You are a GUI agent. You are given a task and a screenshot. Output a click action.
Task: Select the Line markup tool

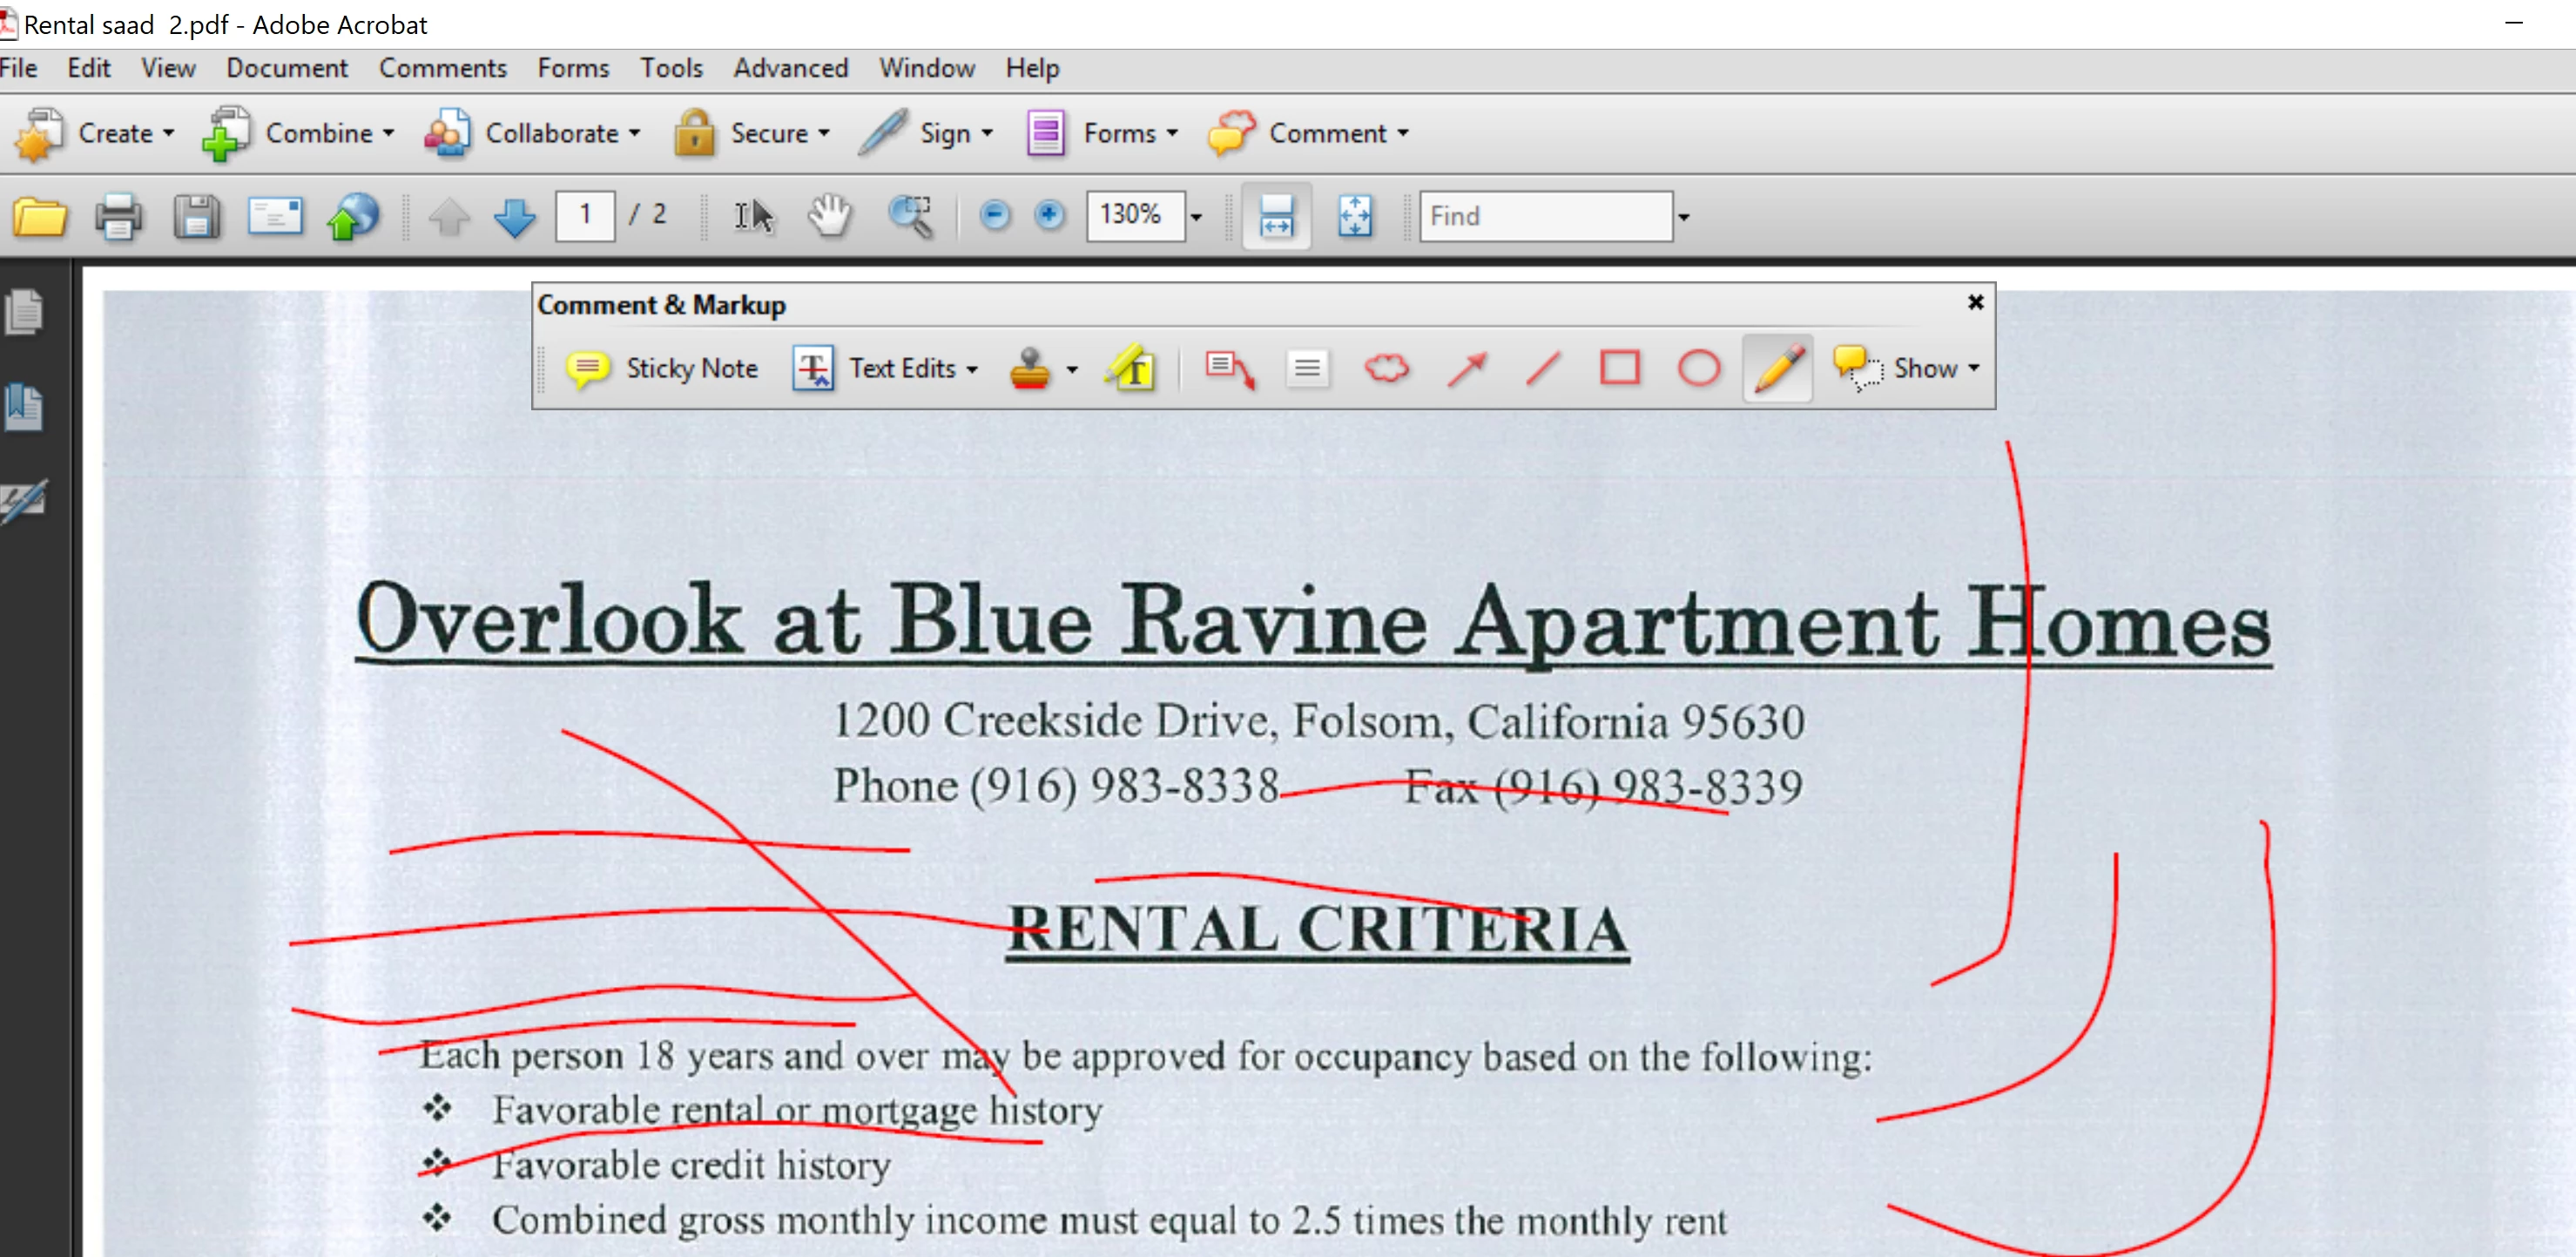[1543, 368]
